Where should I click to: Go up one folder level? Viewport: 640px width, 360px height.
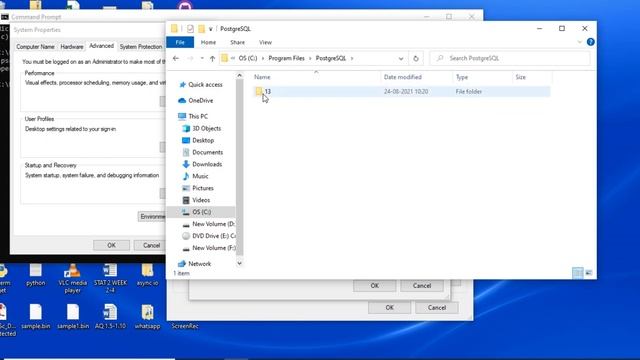(212, 58)
